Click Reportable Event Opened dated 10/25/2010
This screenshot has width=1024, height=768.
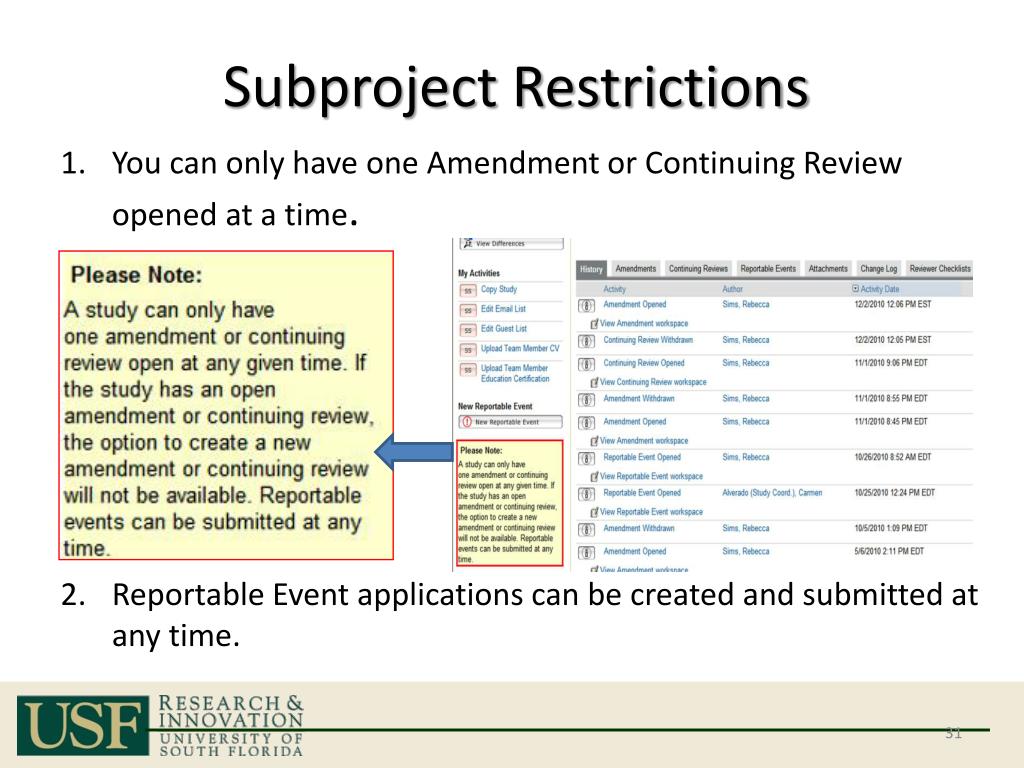(x=642, y=493)
